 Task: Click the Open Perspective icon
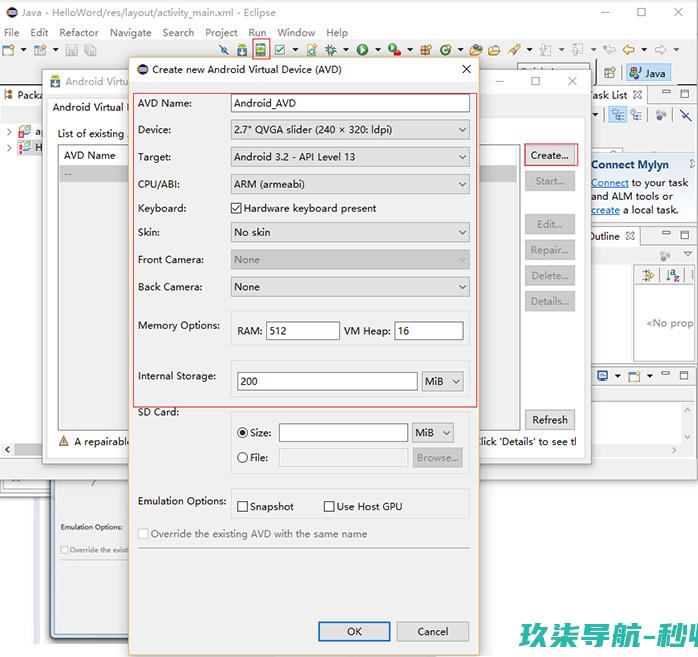[x=610, y=73]
